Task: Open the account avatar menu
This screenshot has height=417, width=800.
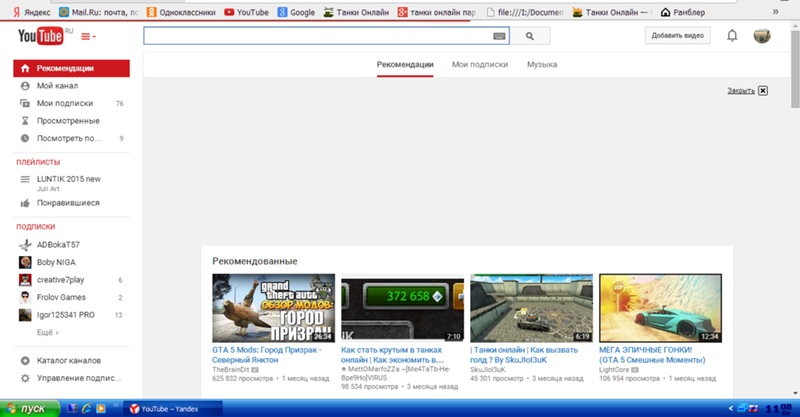Action: tap(762, 36)
